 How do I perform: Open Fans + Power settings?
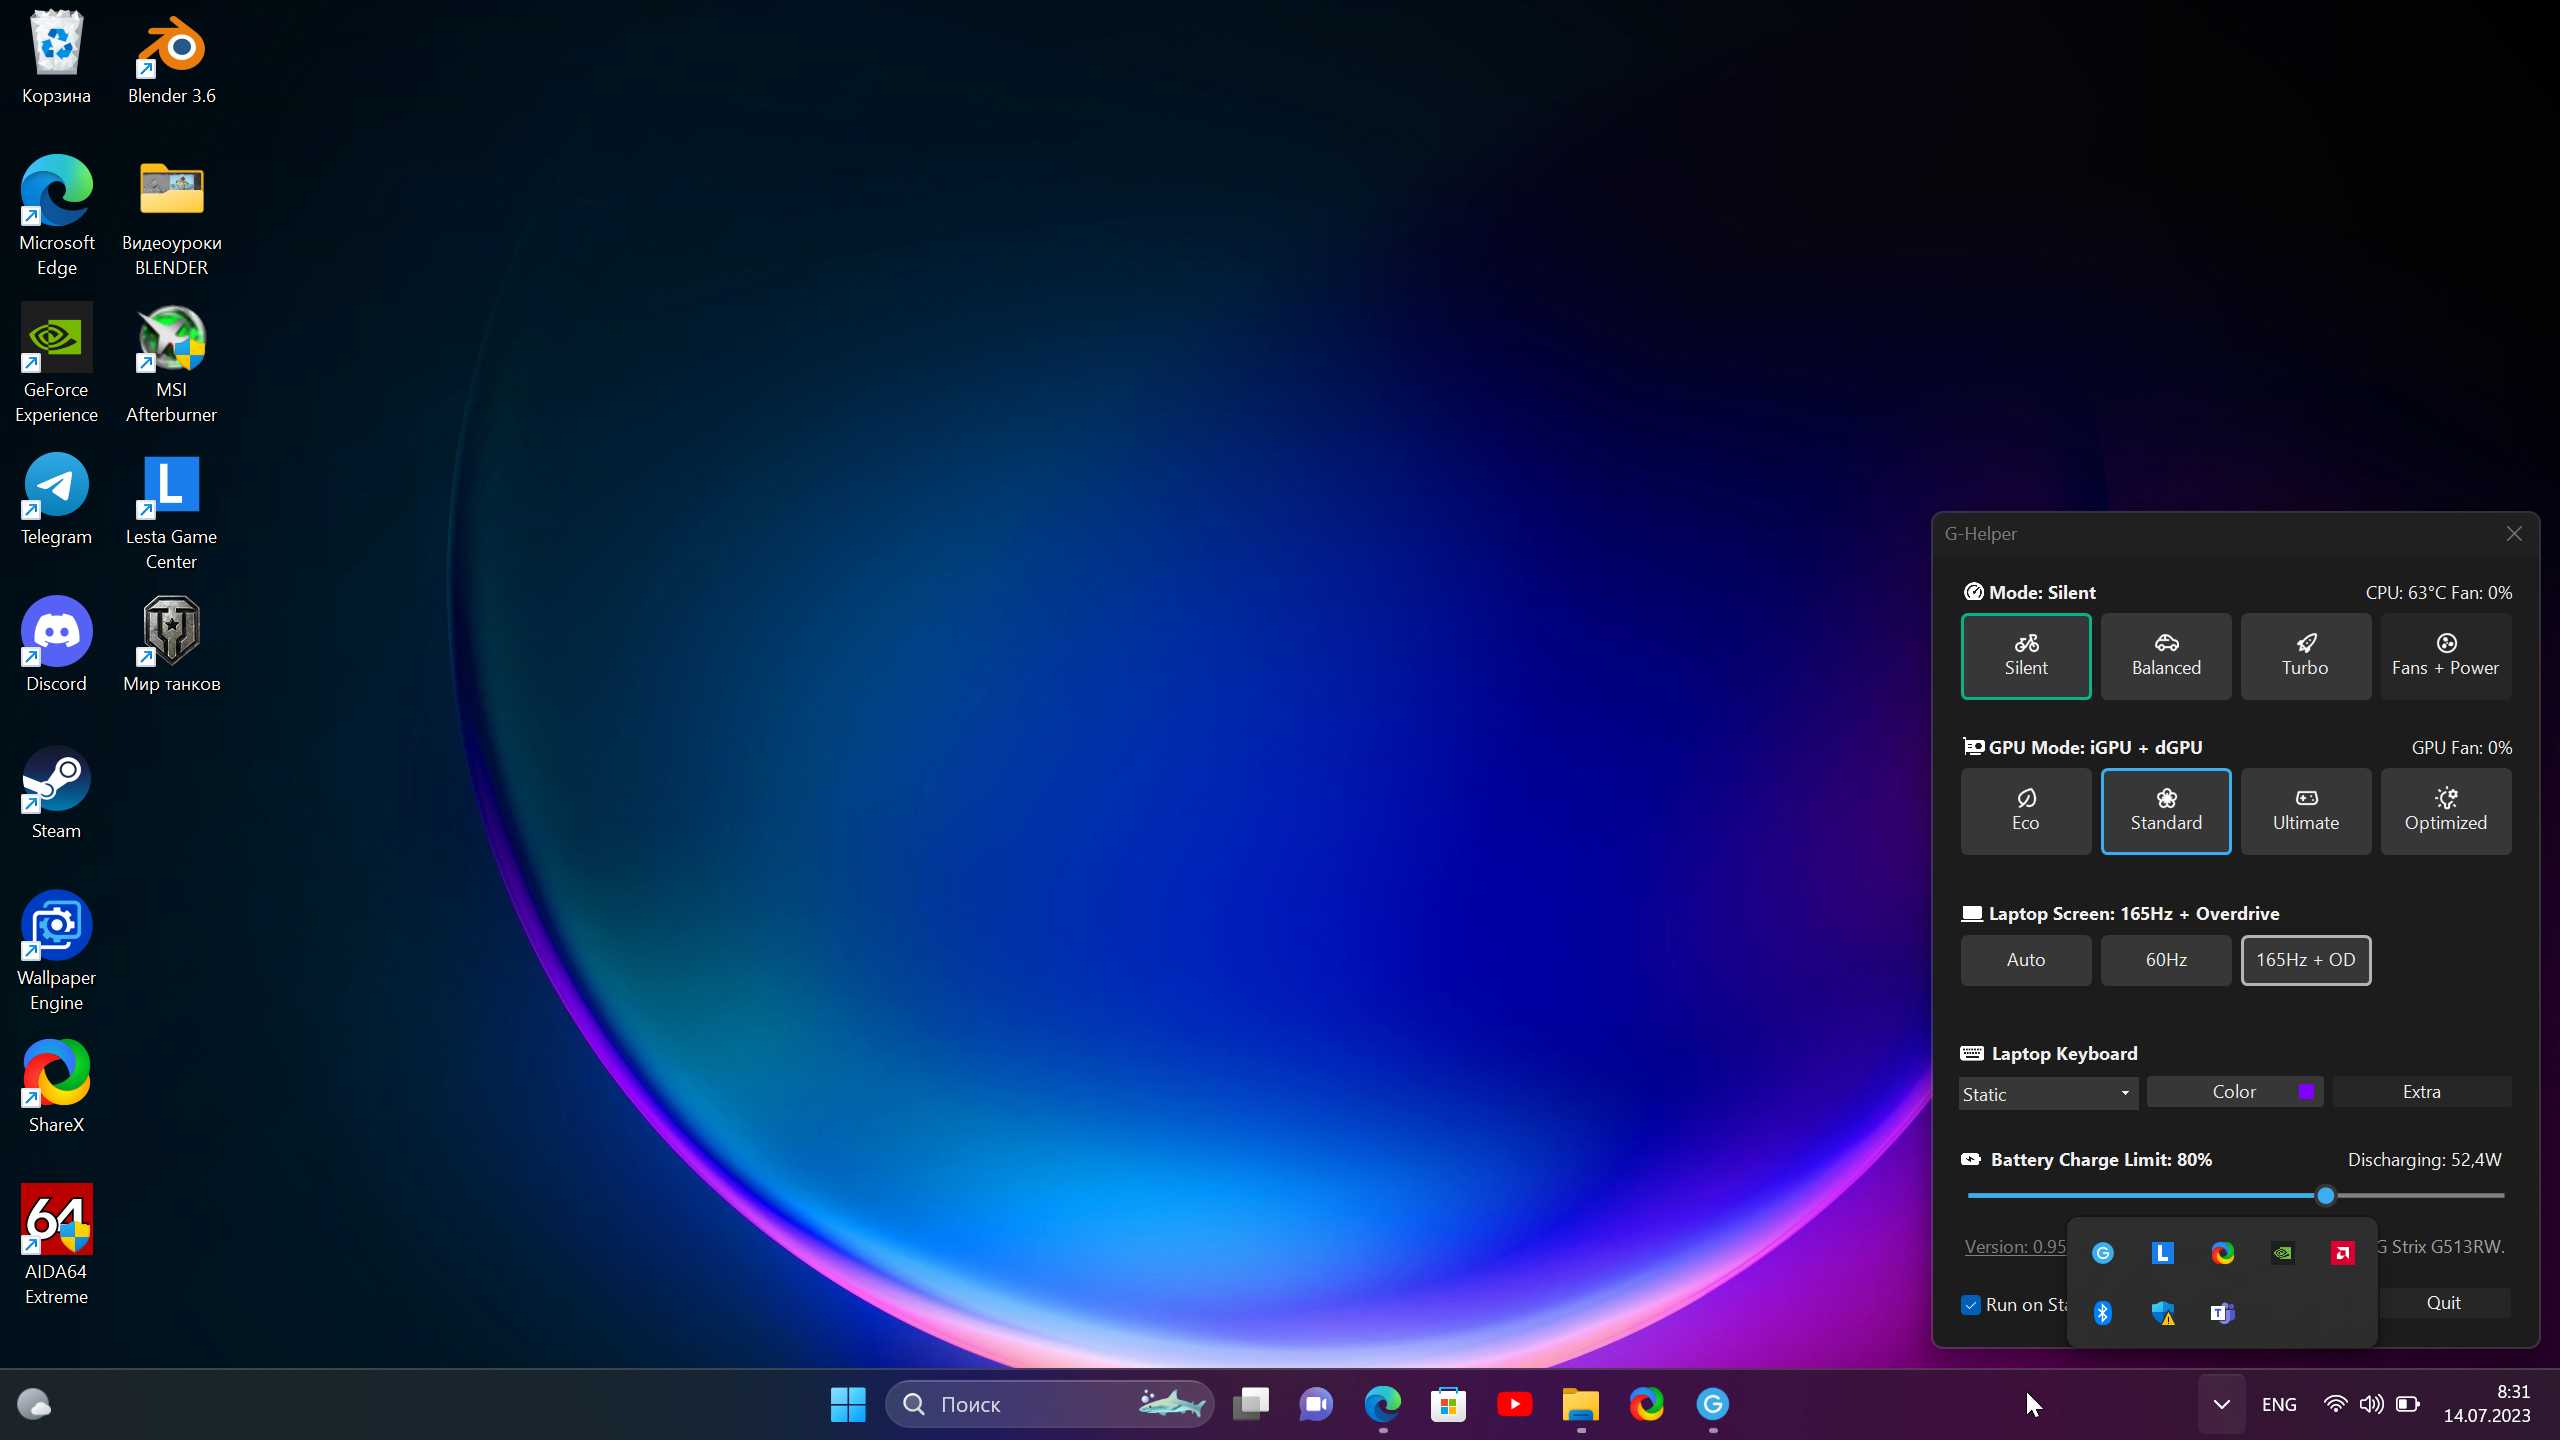(x=2445, y=656)
